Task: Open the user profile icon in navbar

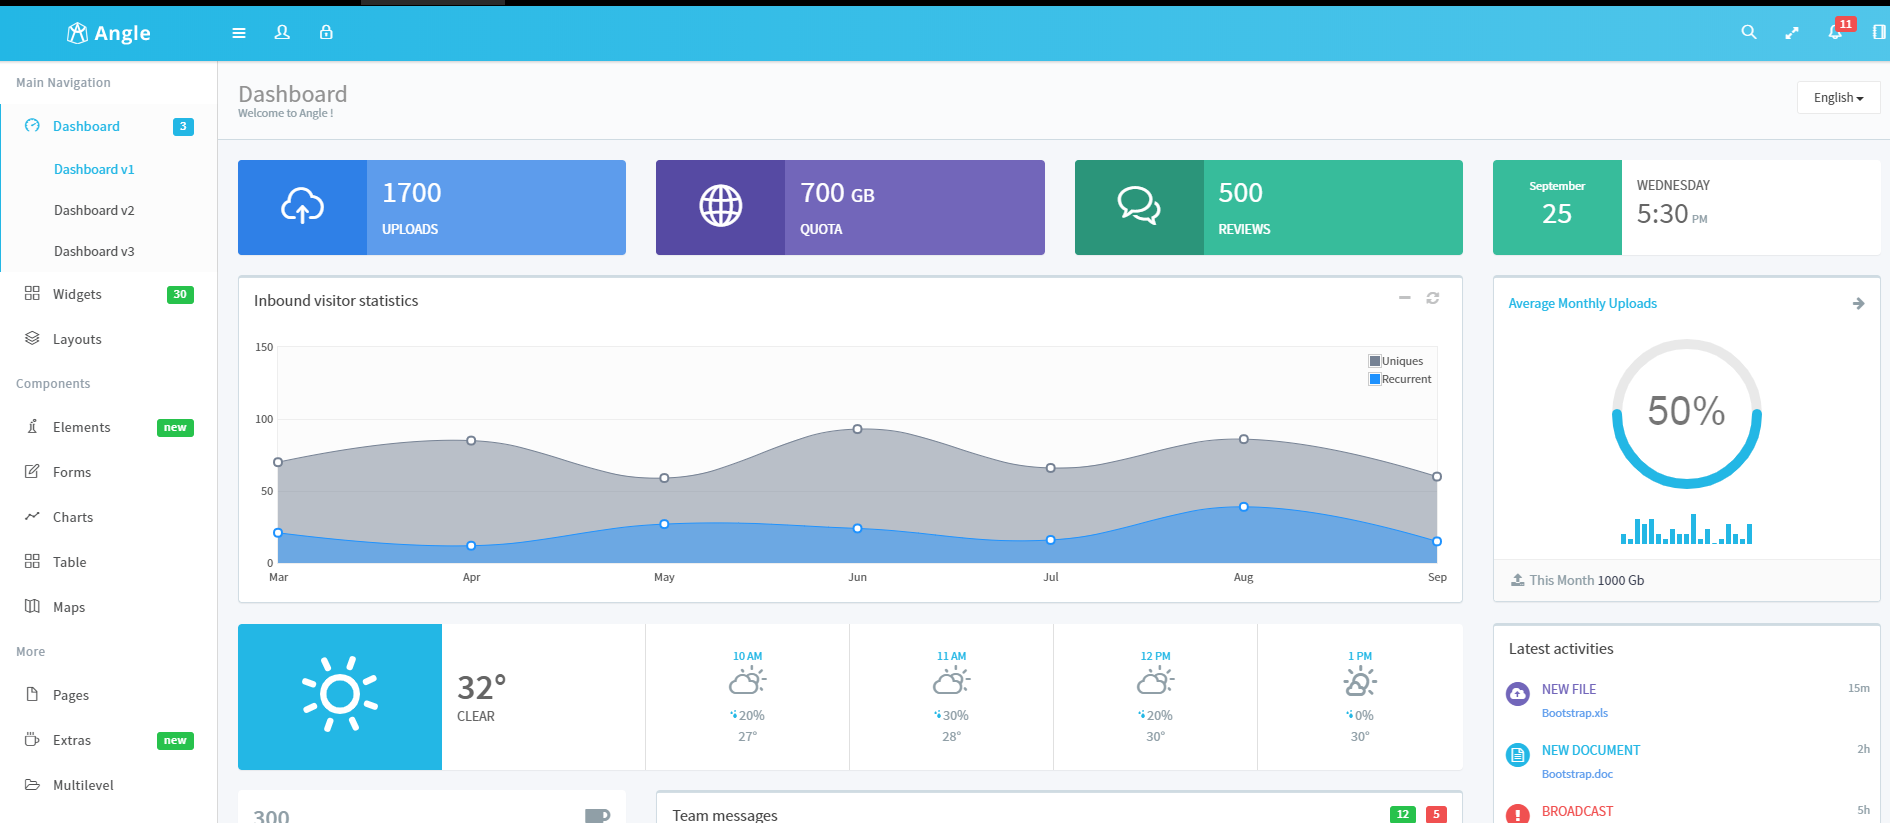Action: (x=282, y=33)
